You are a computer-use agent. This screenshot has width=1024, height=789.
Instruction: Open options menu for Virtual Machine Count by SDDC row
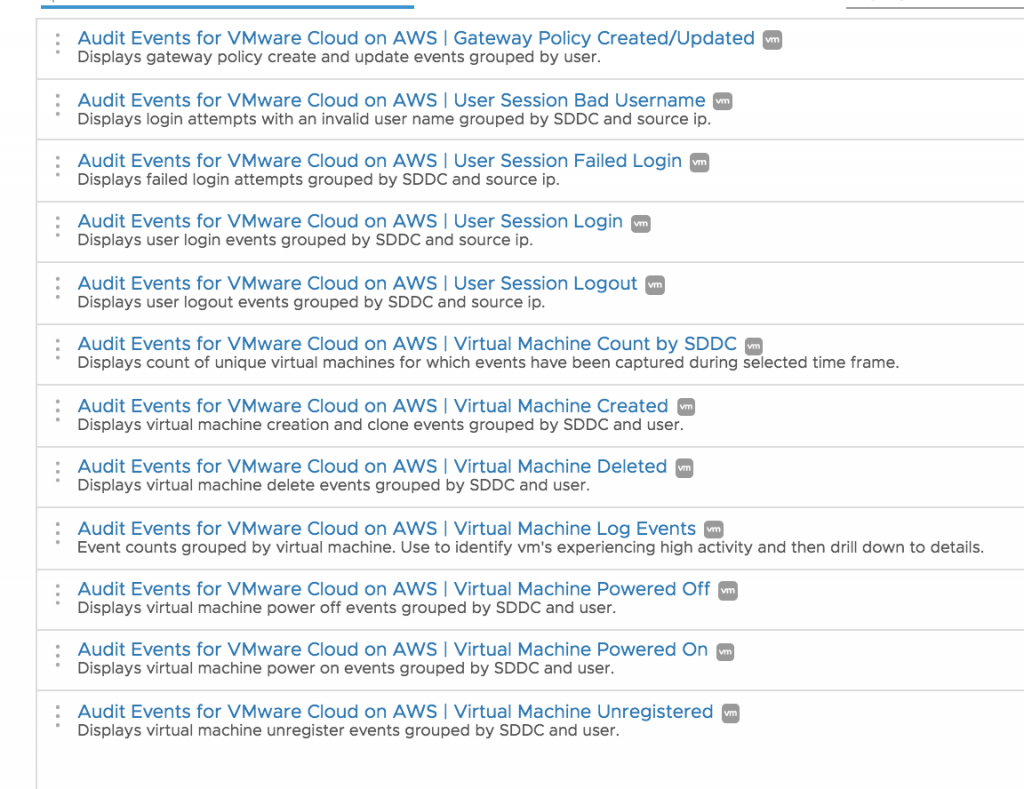[57, 349]
